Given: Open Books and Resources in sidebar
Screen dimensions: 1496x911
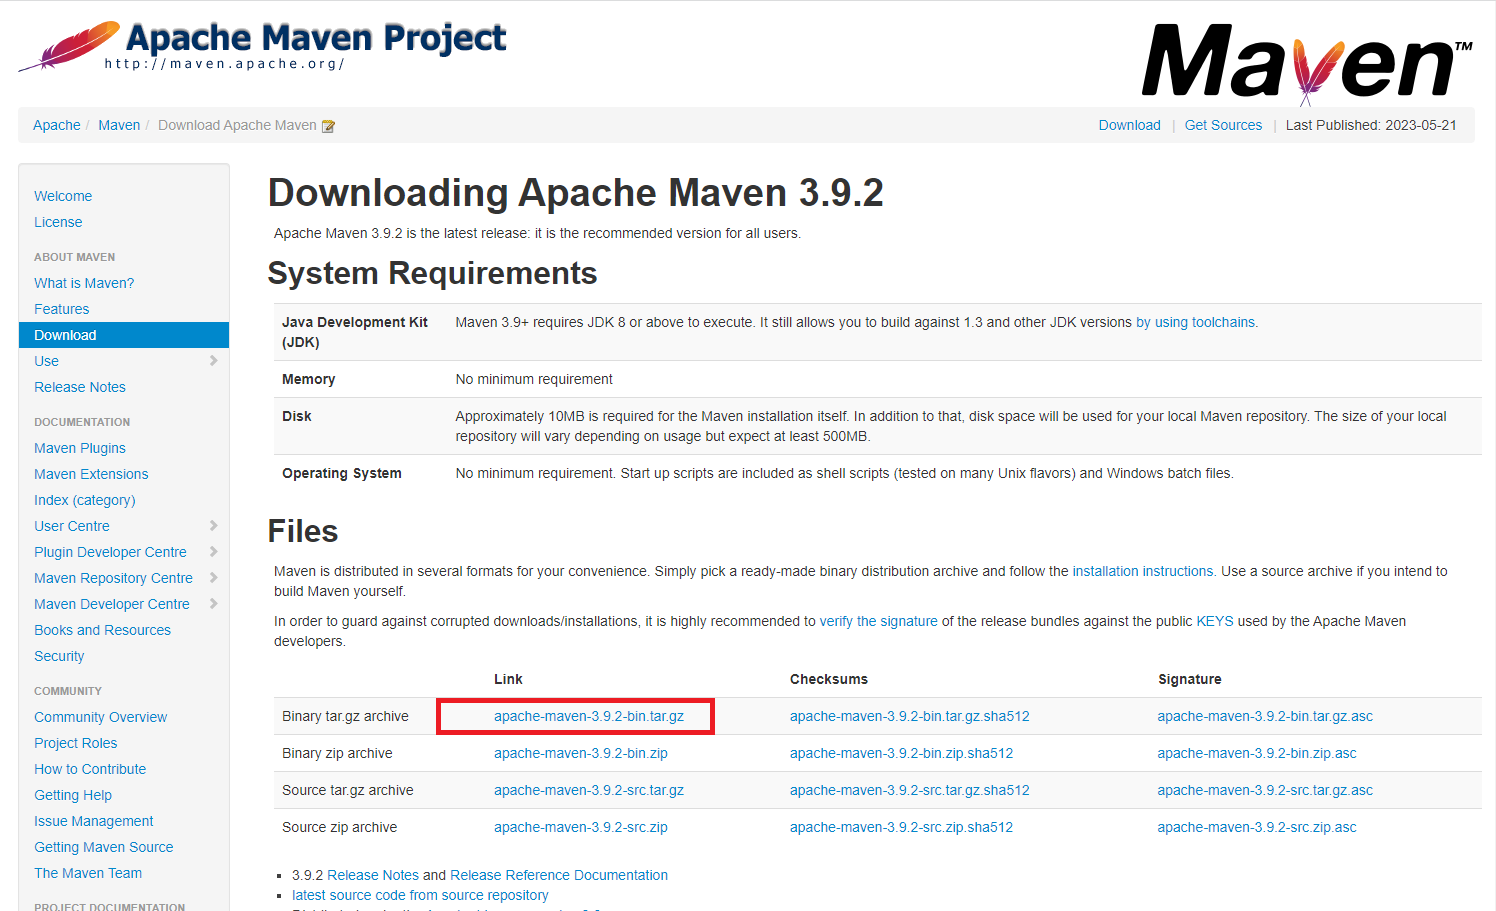Looking at the screenshot, I should [102, 630].
